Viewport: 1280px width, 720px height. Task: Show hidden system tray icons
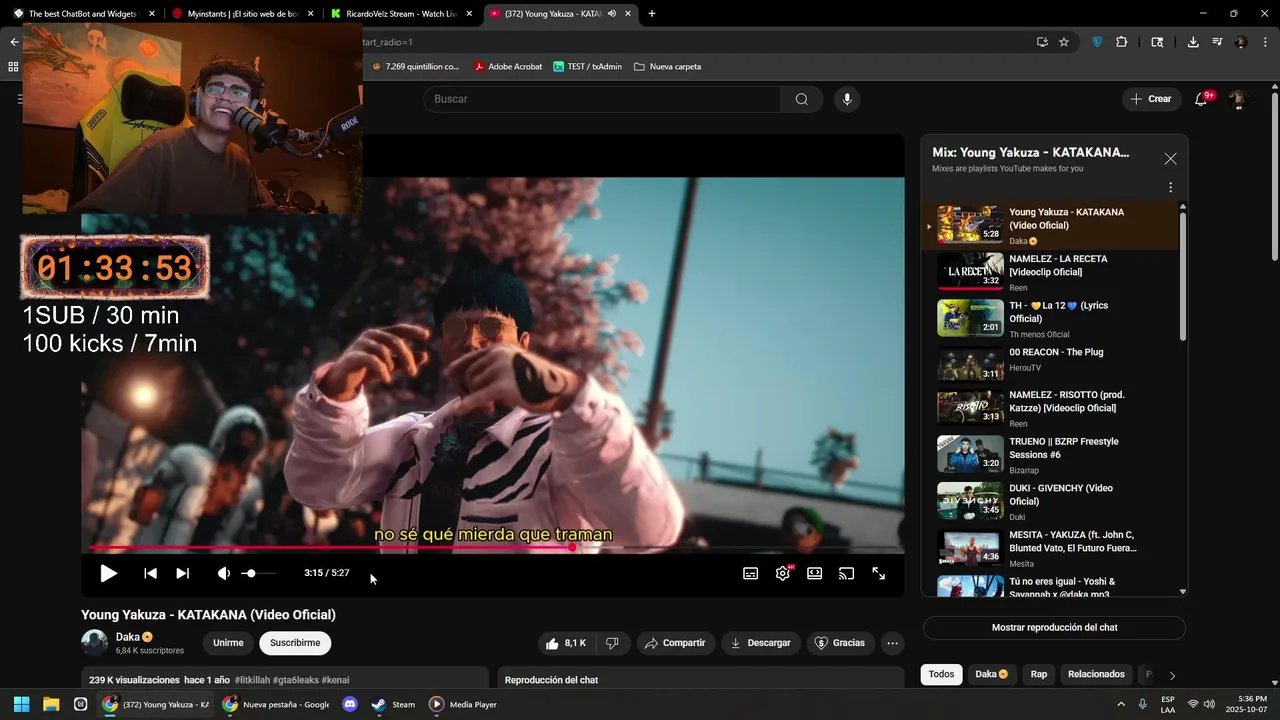(1120, 704)
